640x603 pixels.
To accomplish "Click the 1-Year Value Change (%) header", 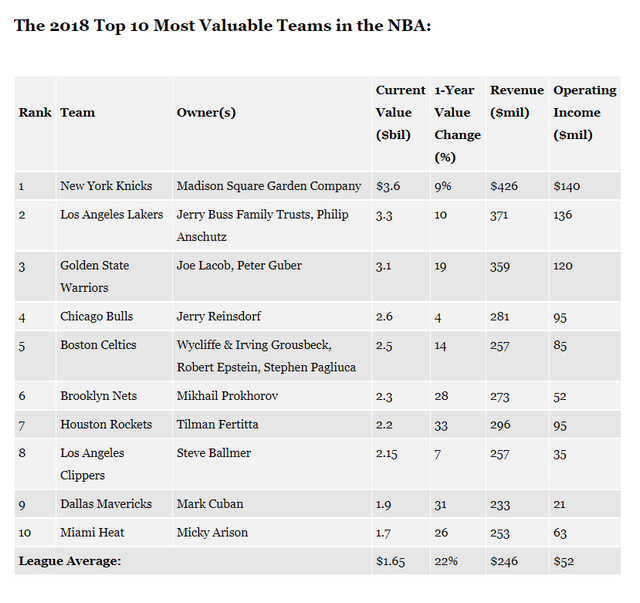I will (457, 123).
